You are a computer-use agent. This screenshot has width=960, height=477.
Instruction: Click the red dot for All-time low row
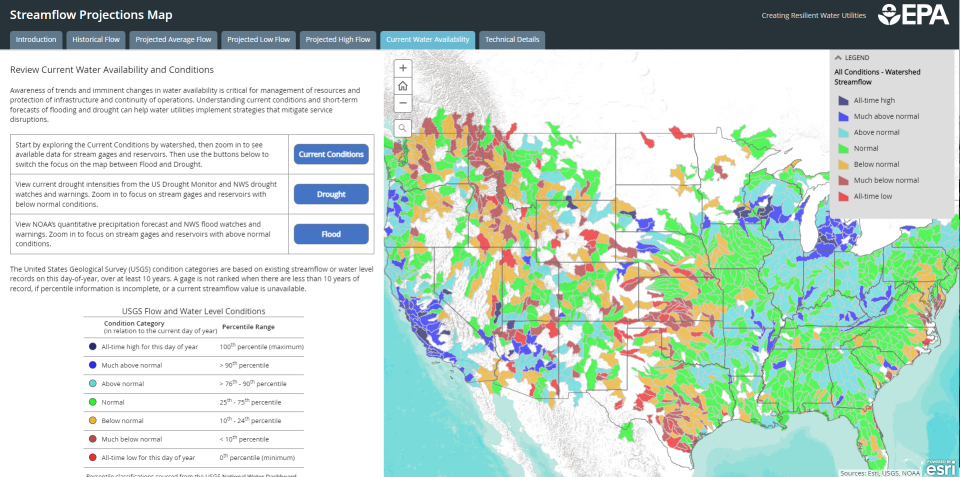(x=92, y=457)
